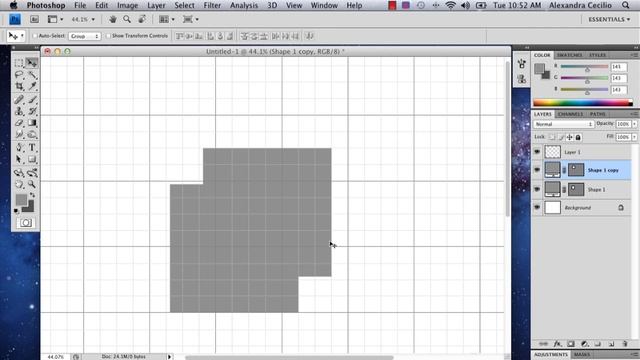640x360 pixels.
Task: Open the blend mode Normal dropdown
Action: 564,124
